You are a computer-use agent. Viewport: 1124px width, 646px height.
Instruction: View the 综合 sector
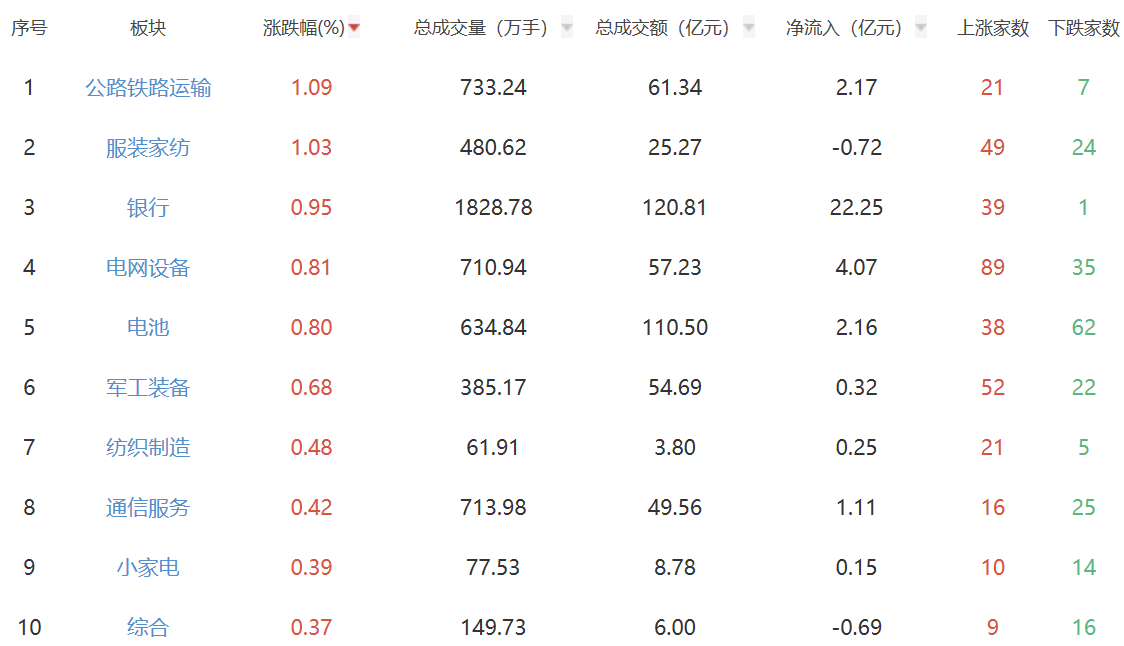pyautogui.click(x=148, y=628)
